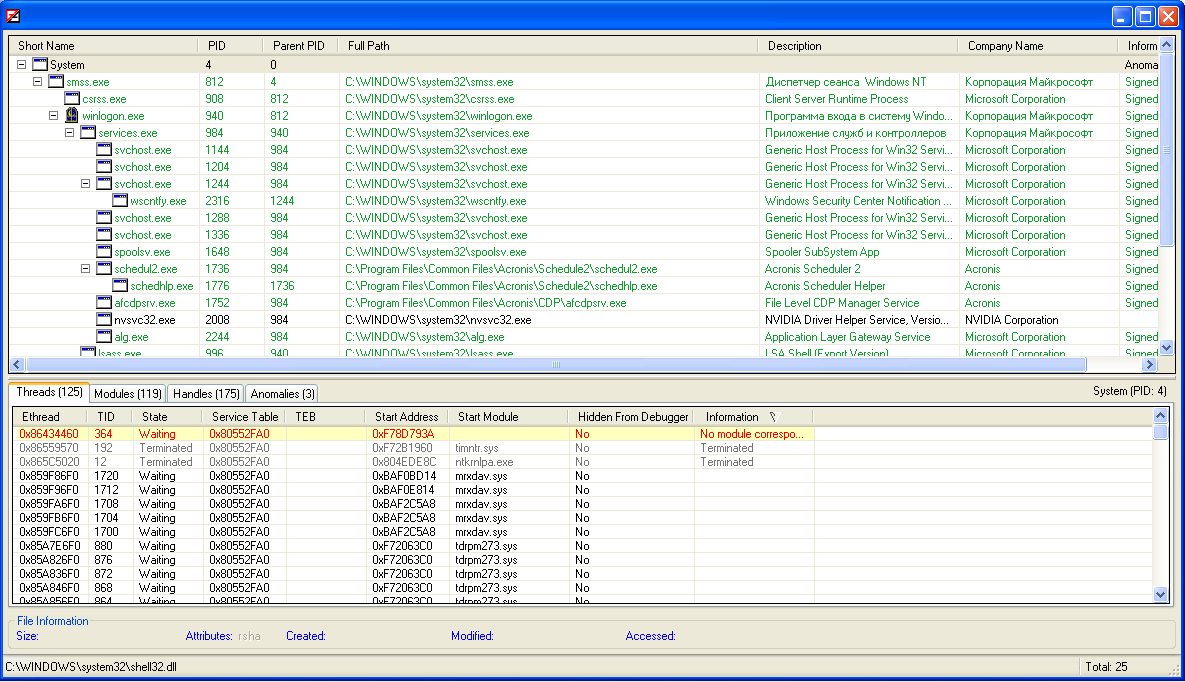Switch to the Handles (175) tab

pyautogui.click(x=206, y=394)
